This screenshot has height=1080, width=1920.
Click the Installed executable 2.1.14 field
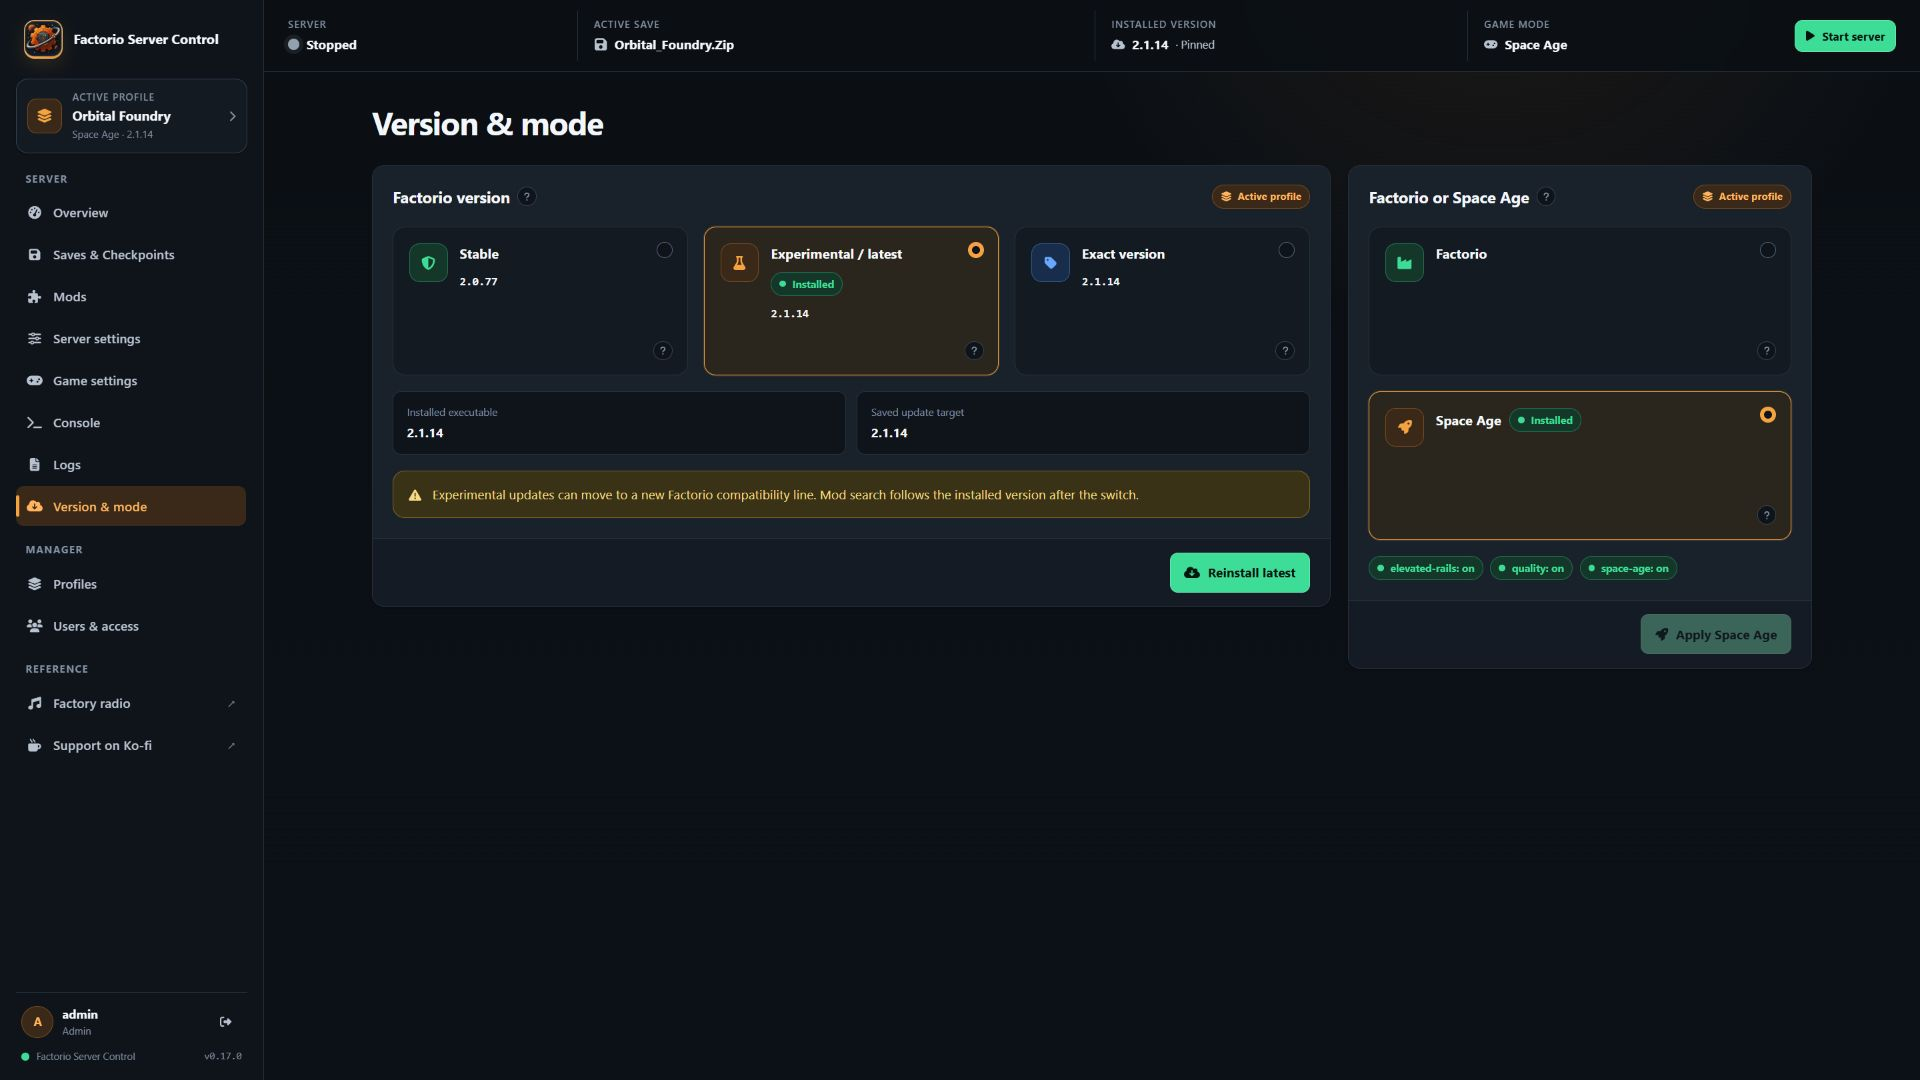619,423
